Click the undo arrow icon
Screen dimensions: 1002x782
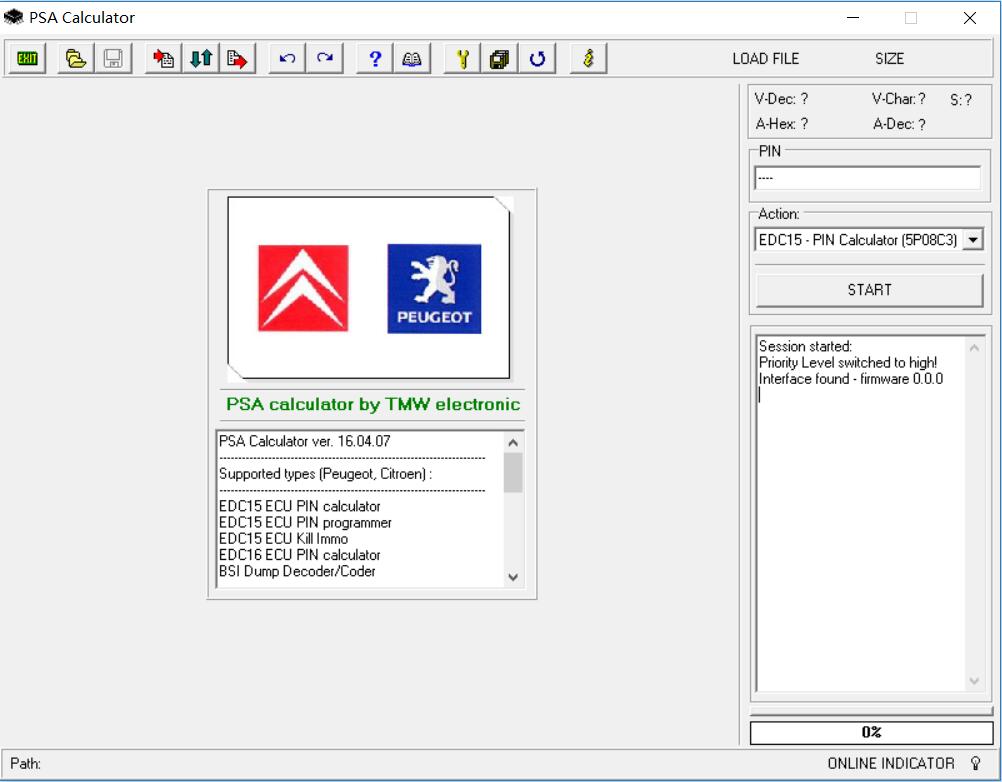(288, 59)
